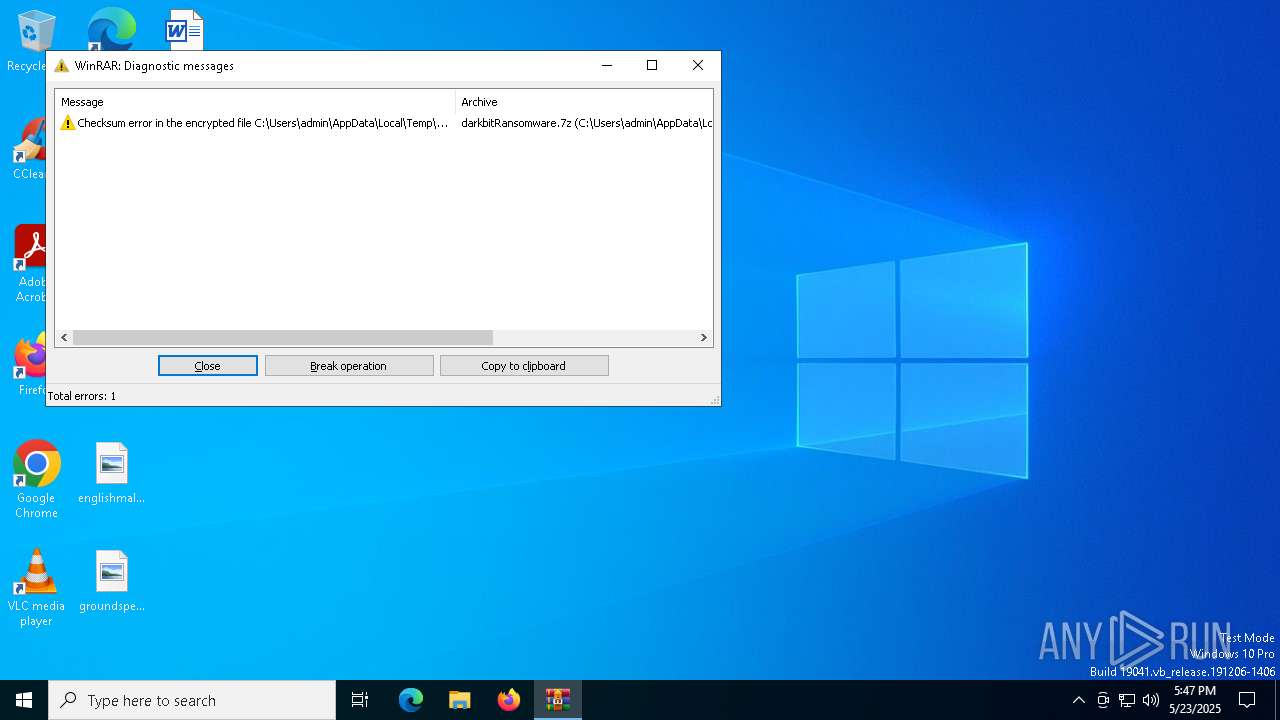Viewport: 1280px width, 720px height.
Task: Minimize the WinRAR diagnostic window
Action: 606,65
